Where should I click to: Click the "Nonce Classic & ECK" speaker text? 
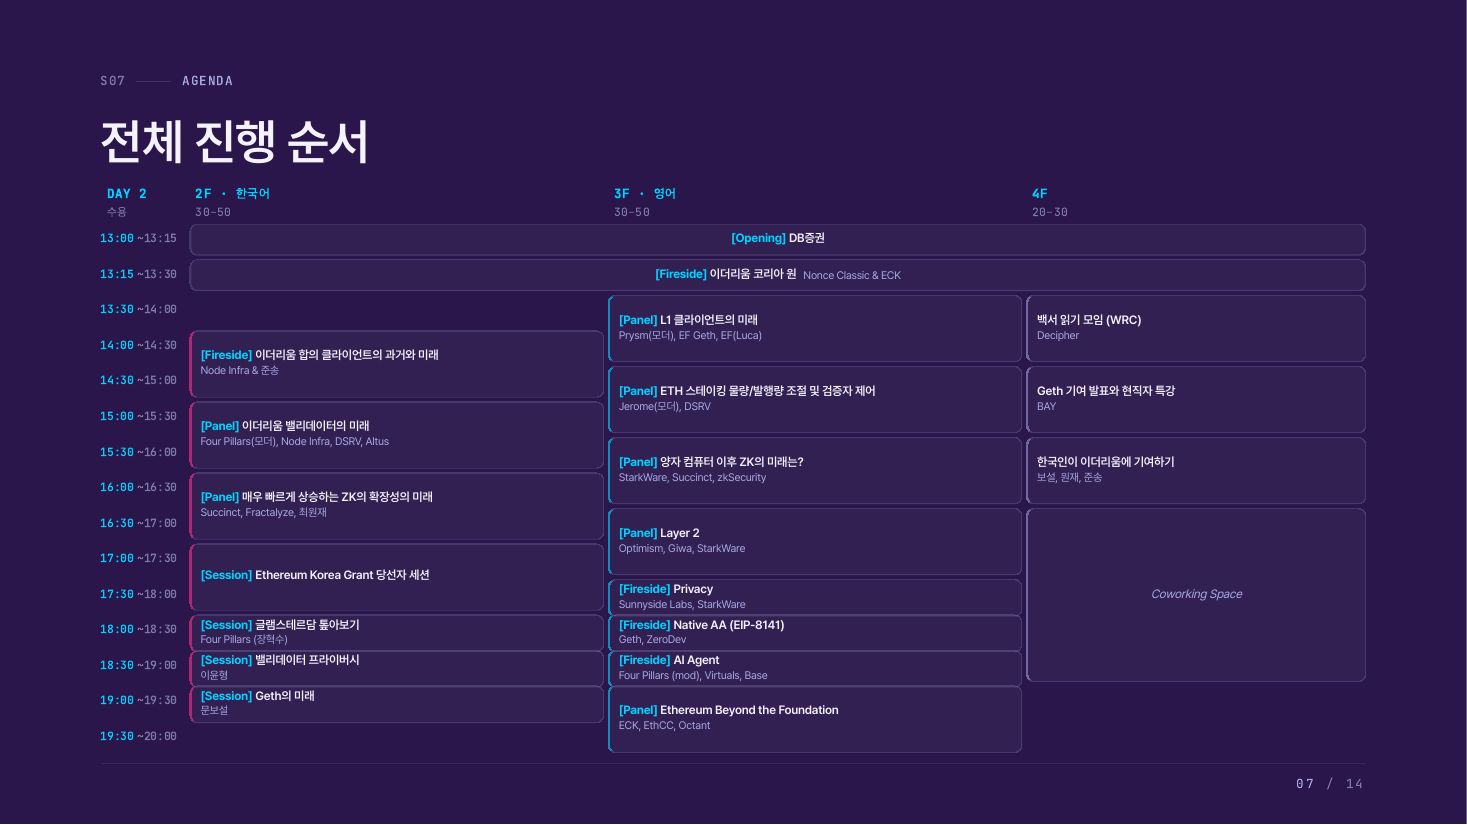coord(852,276)
